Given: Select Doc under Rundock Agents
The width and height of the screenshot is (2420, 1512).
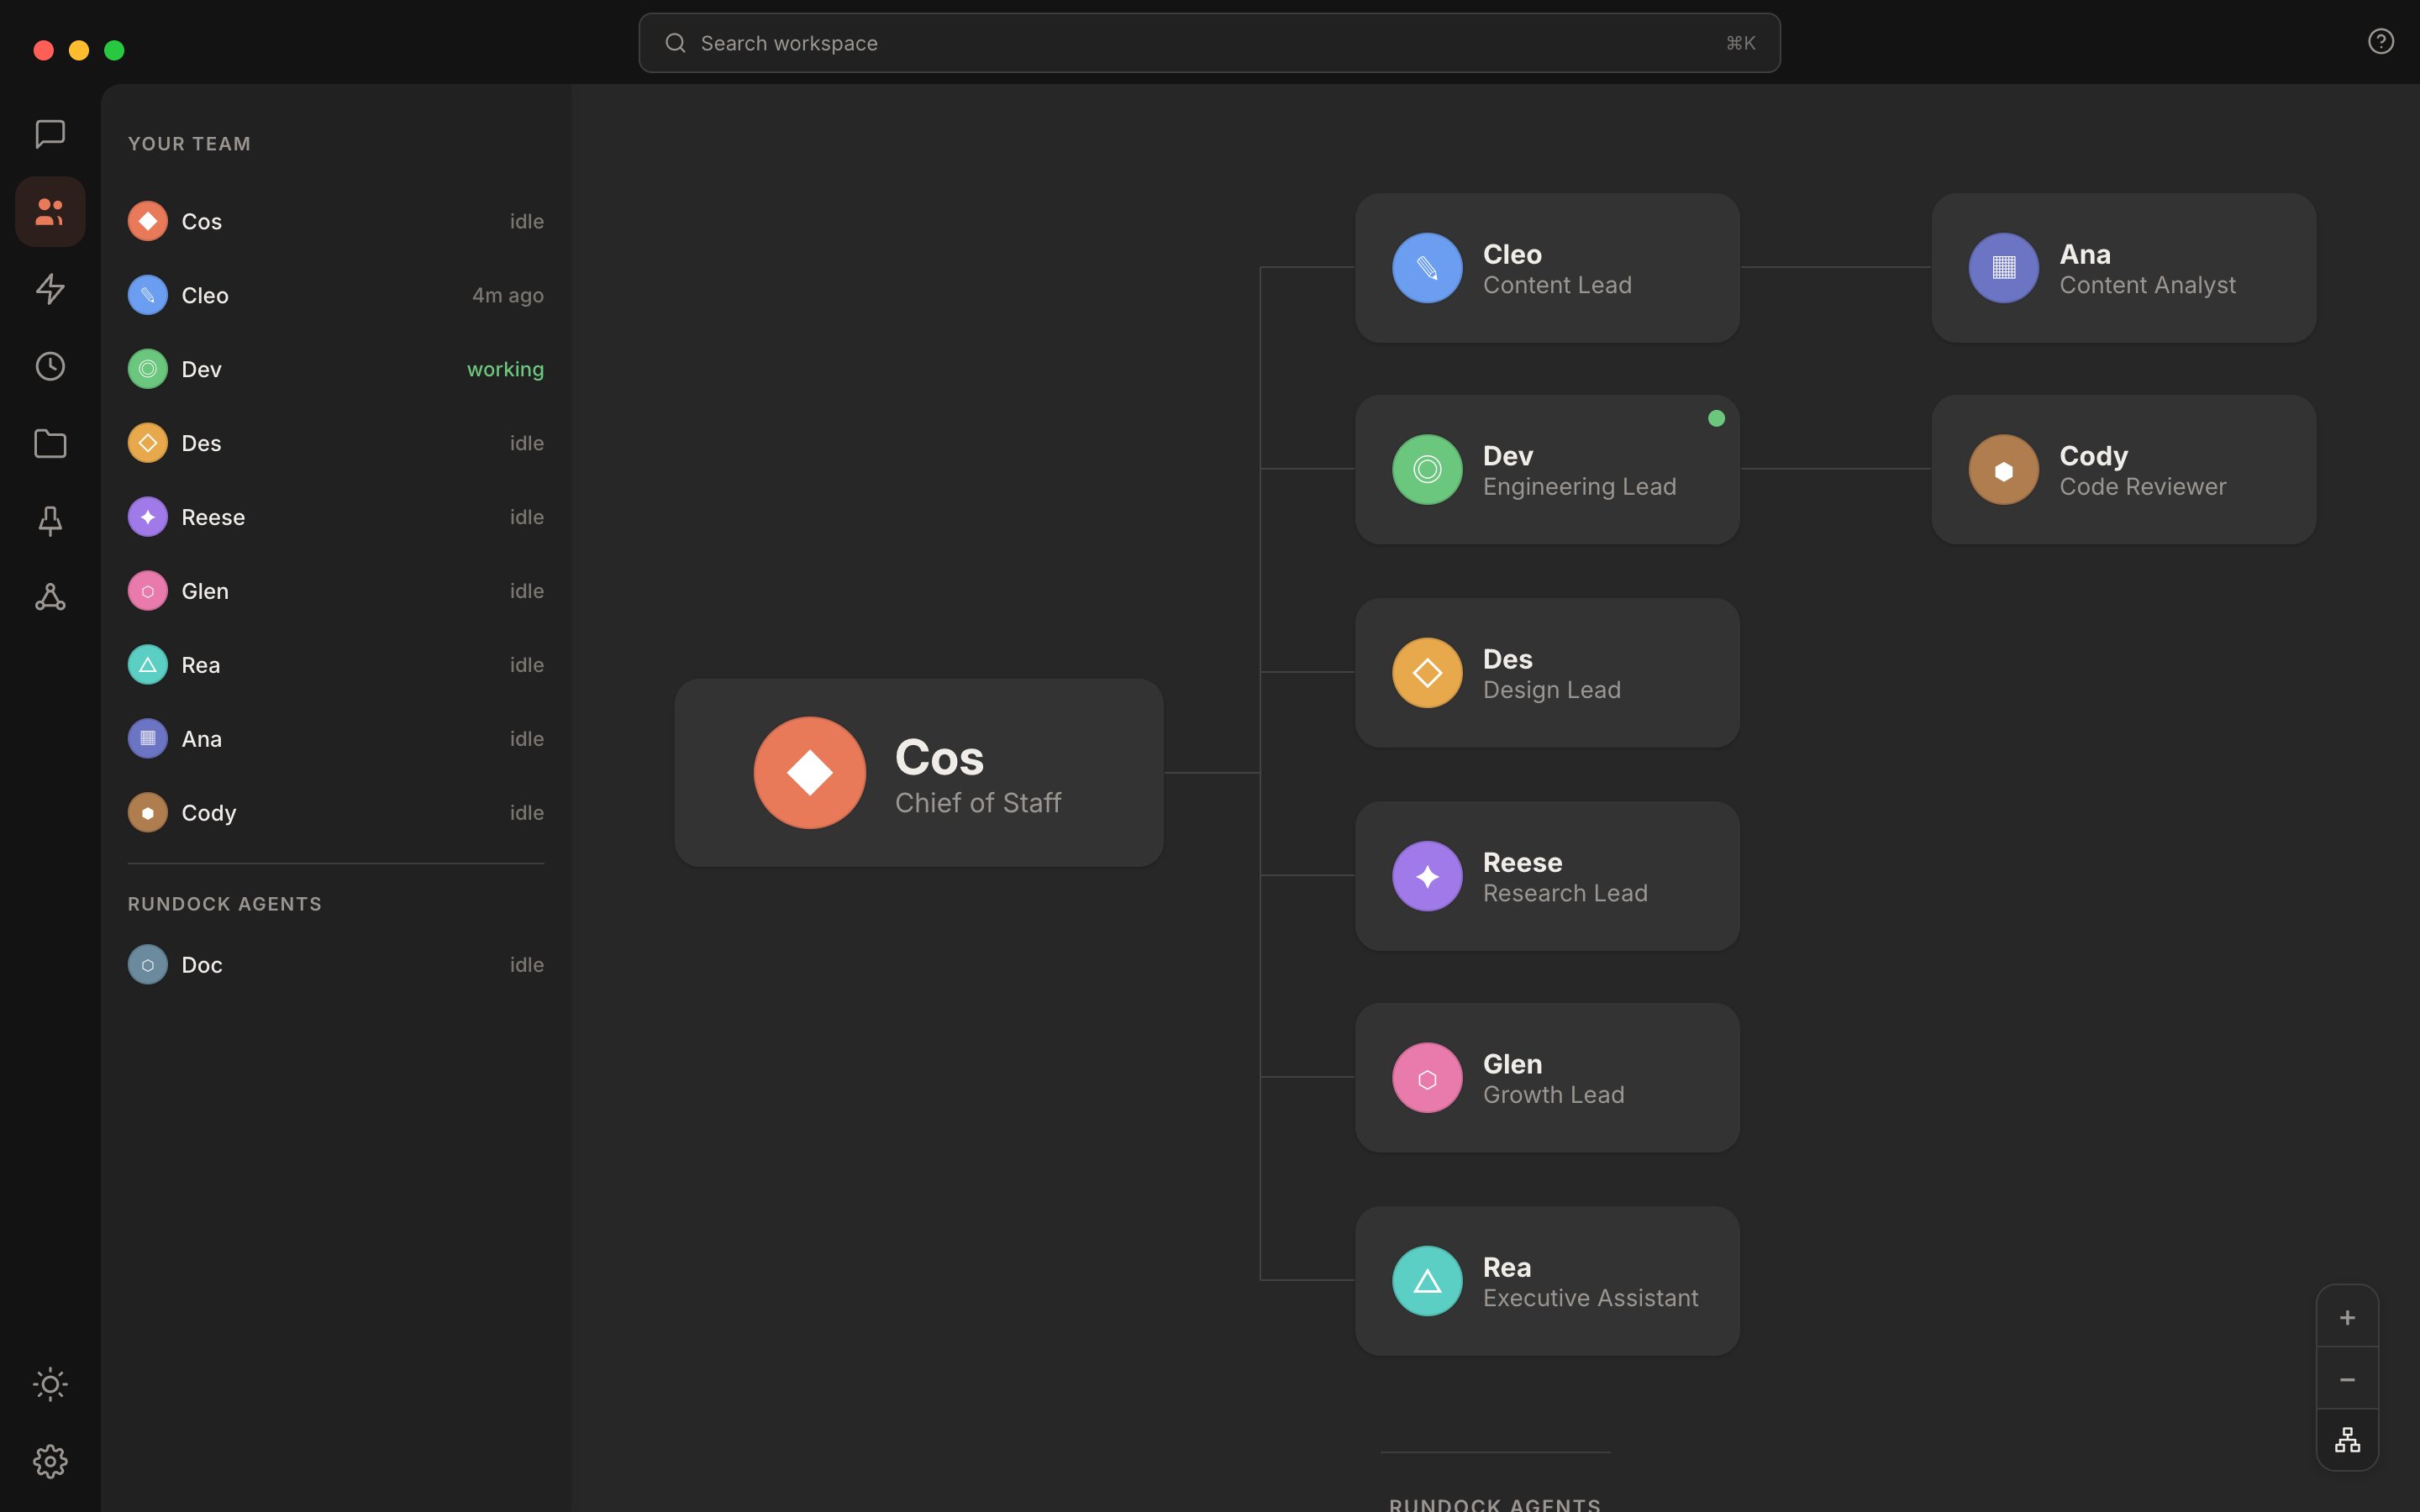Looking at the screenshot, I should pos(336,965).
